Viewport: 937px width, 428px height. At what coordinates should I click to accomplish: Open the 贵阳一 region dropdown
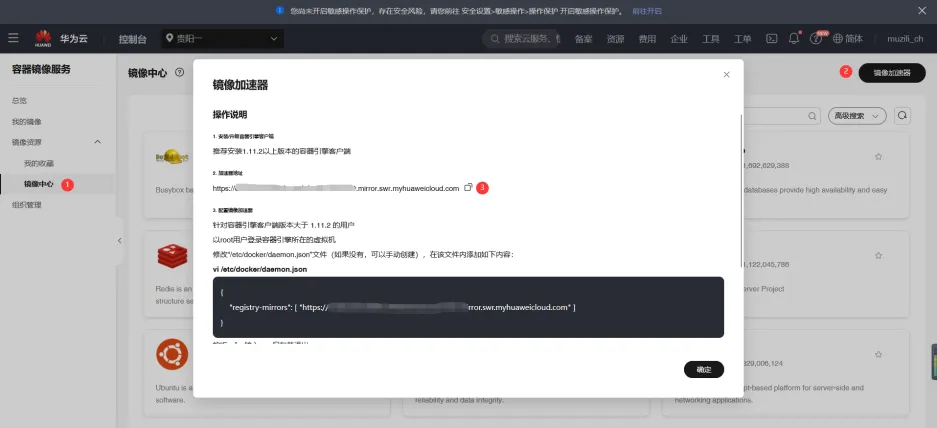(222, 39)
